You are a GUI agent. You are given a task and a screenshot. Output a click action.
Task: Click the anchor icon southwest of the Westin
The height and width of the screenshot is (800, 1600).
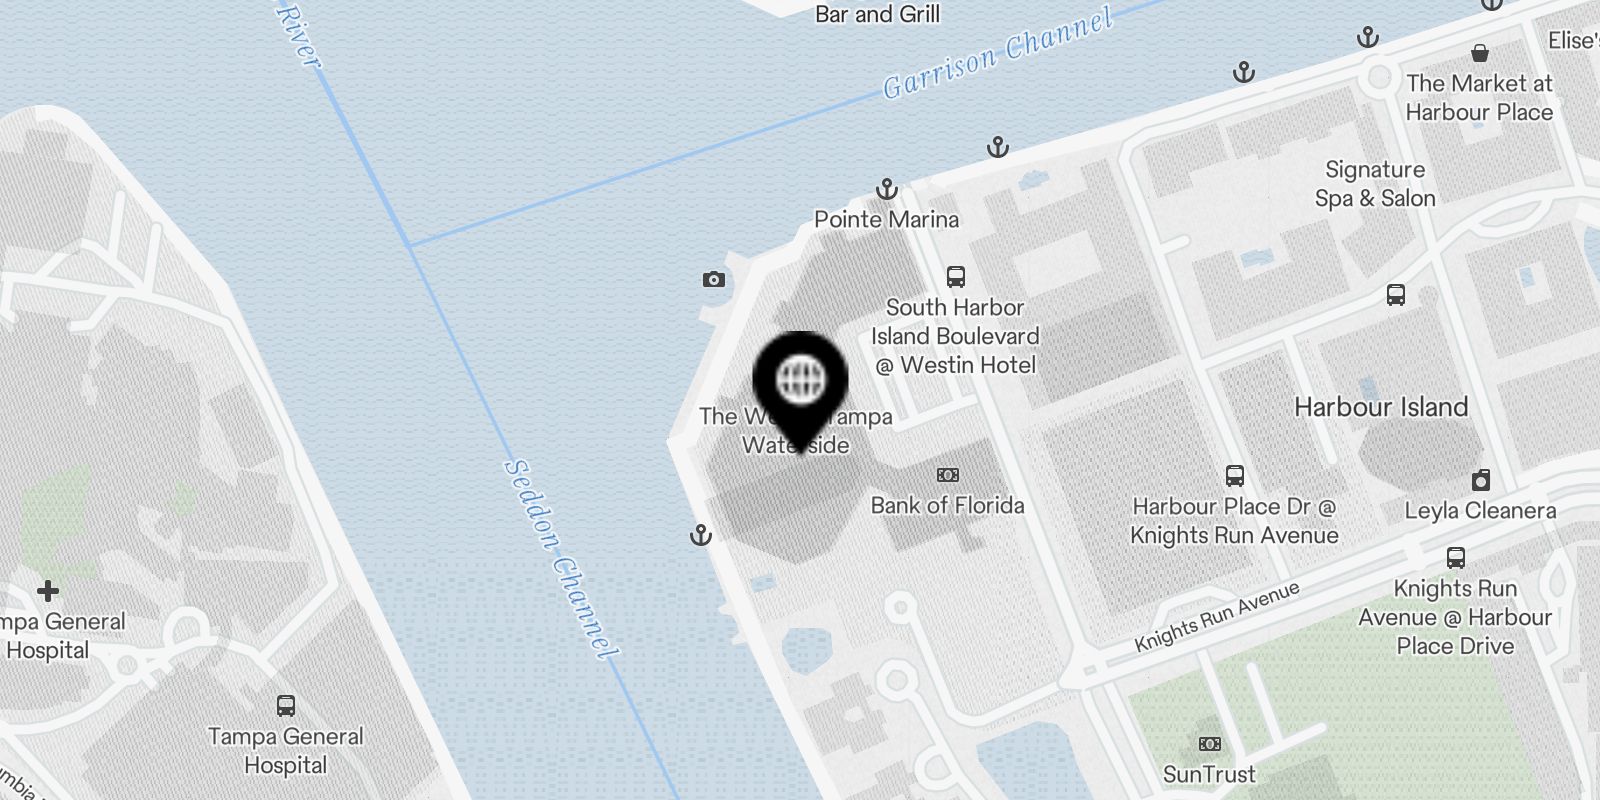[x=701, y=535]
